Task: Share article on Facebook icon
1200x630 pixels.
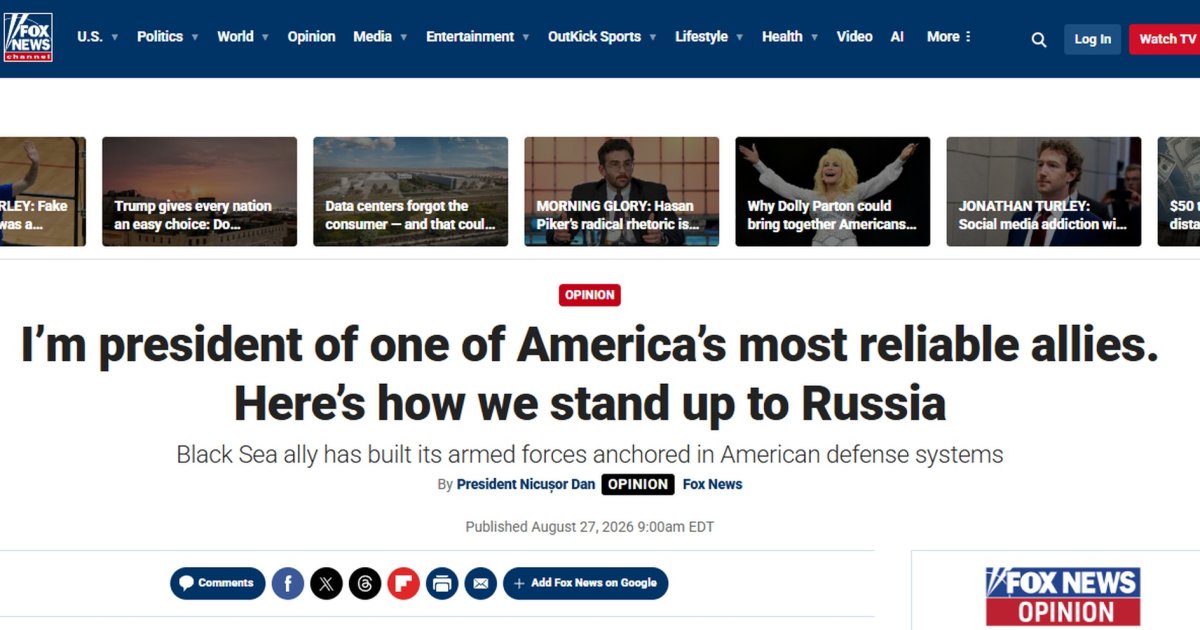Action: pos(288,583)
